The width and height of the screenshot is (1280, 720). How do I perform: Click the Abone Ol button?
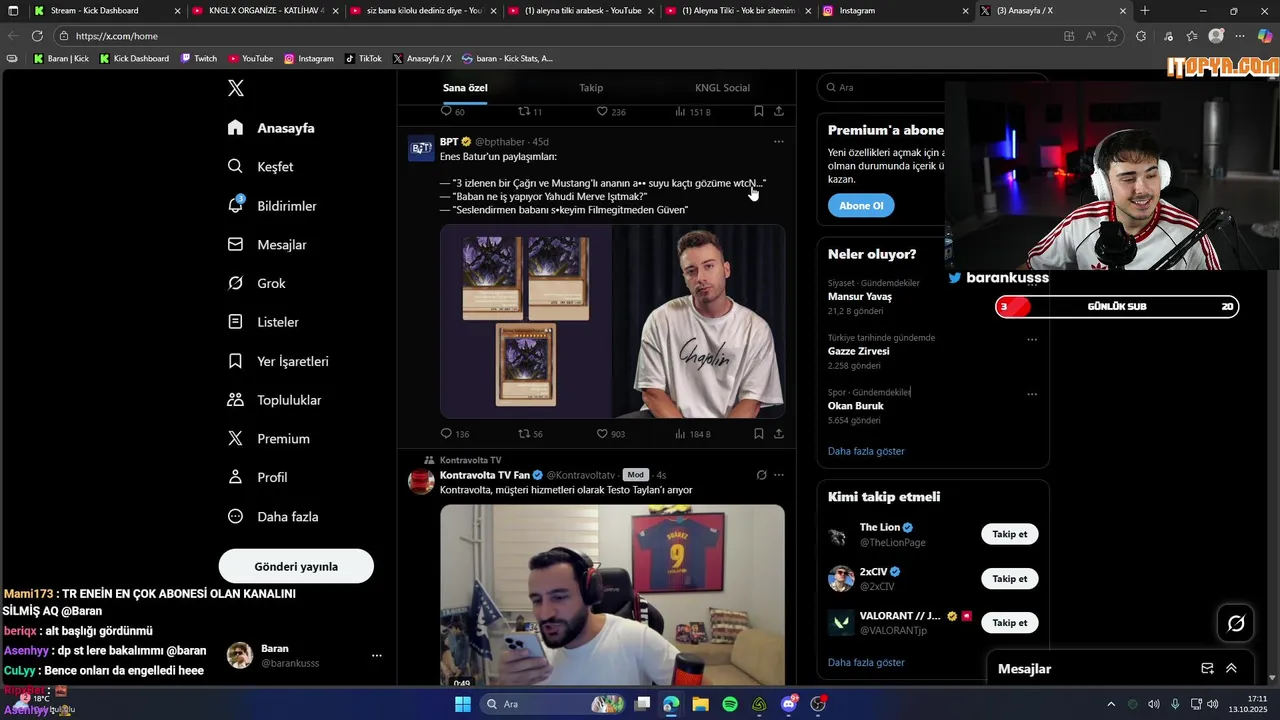pyautogui.click(x=861, y=206)
